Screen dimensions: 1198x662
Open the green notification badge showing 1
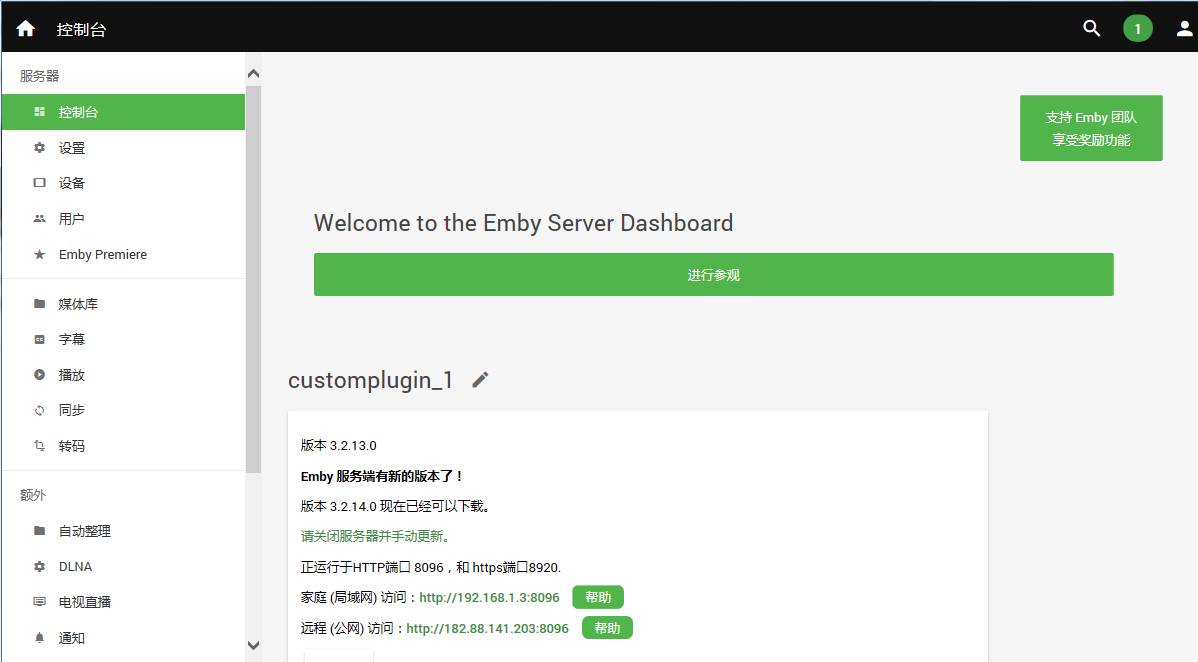point(1138,28)
